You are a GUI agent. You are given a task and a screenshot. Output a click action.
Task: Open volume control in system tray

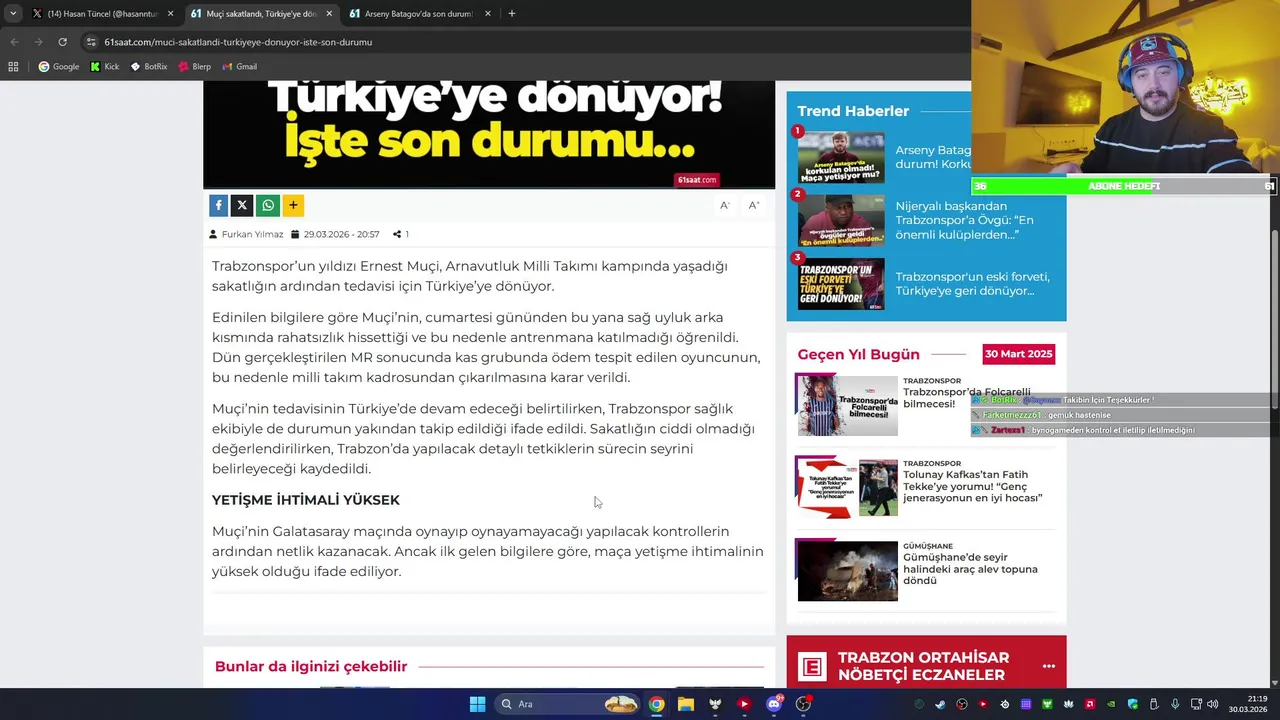pos(1212,704)
